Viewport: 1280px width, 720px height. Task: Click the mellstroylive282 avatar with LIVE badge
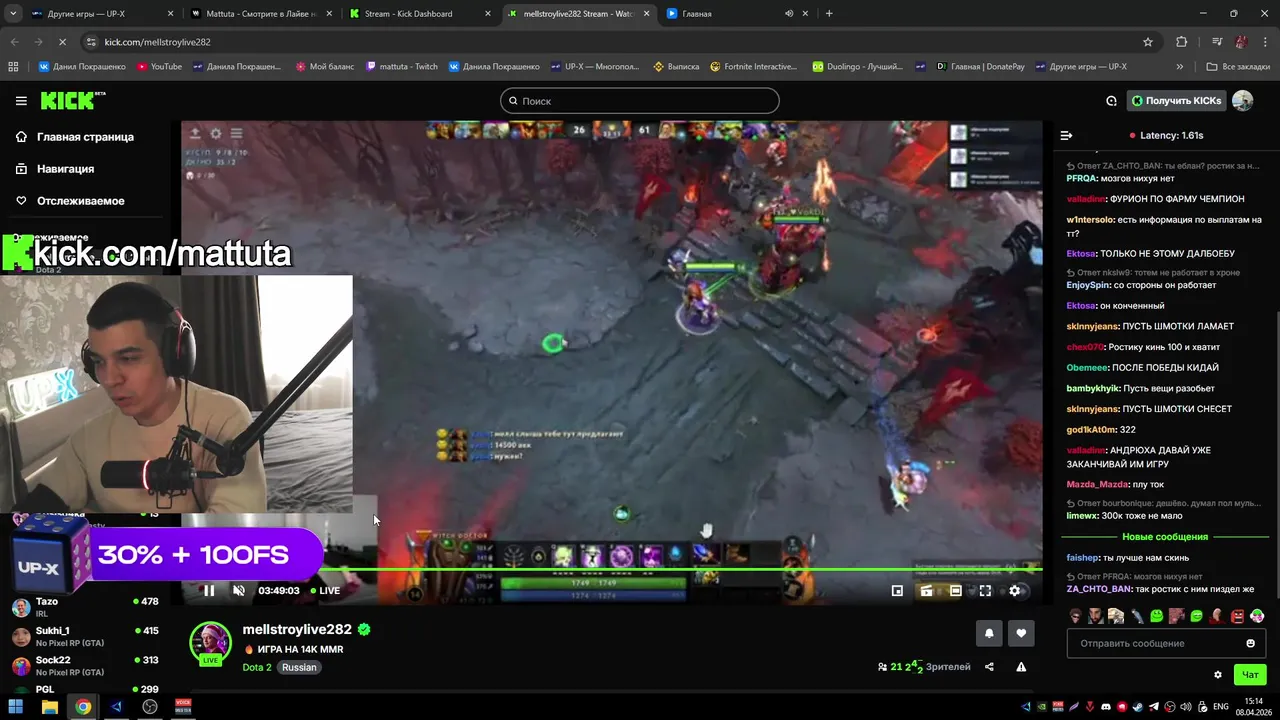click(x=211, y=643)
